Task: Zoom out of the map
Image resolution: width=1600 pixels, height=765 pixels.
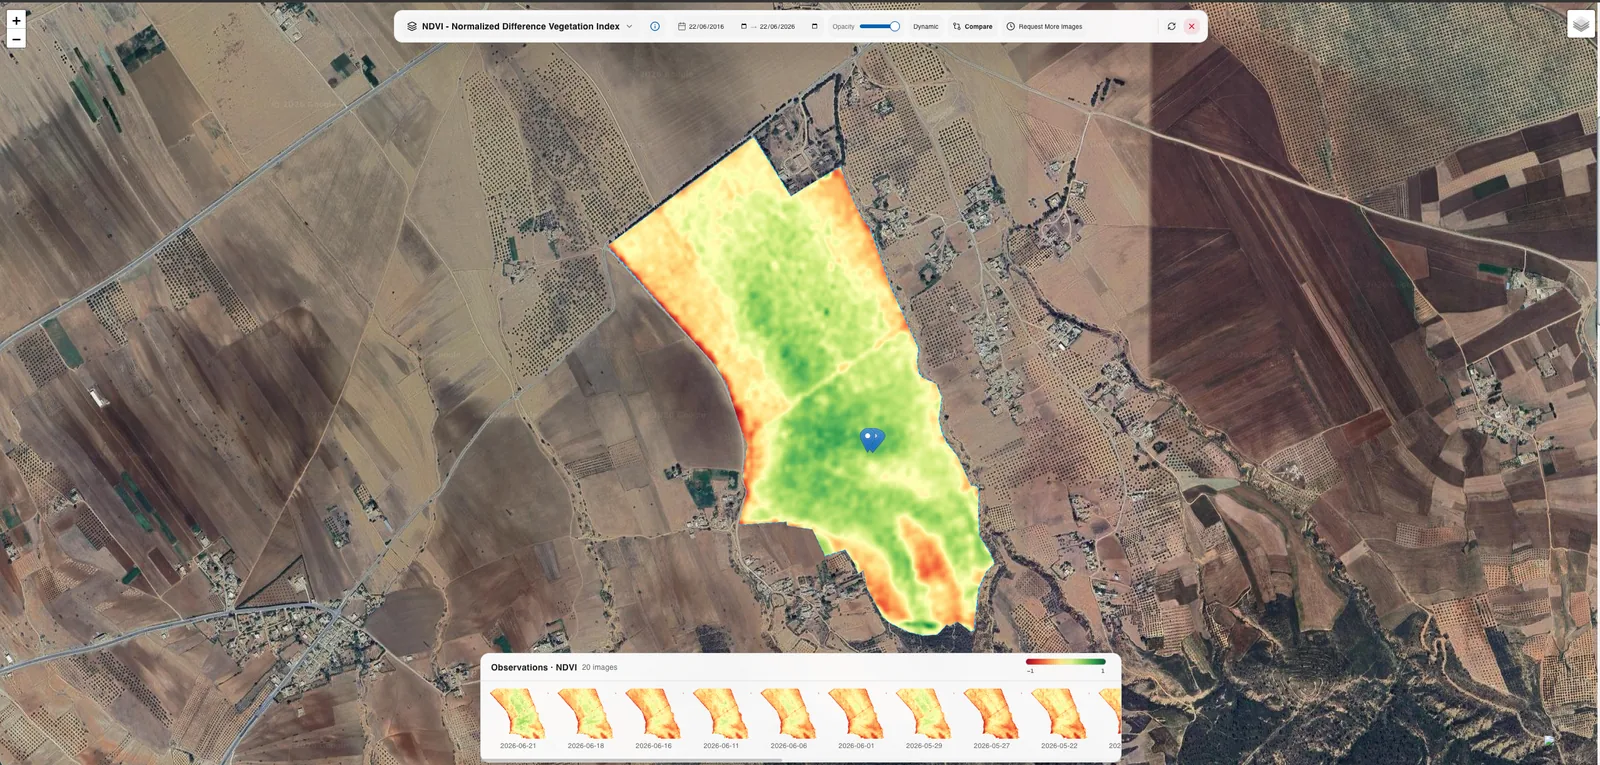Action: click(16, 40)
